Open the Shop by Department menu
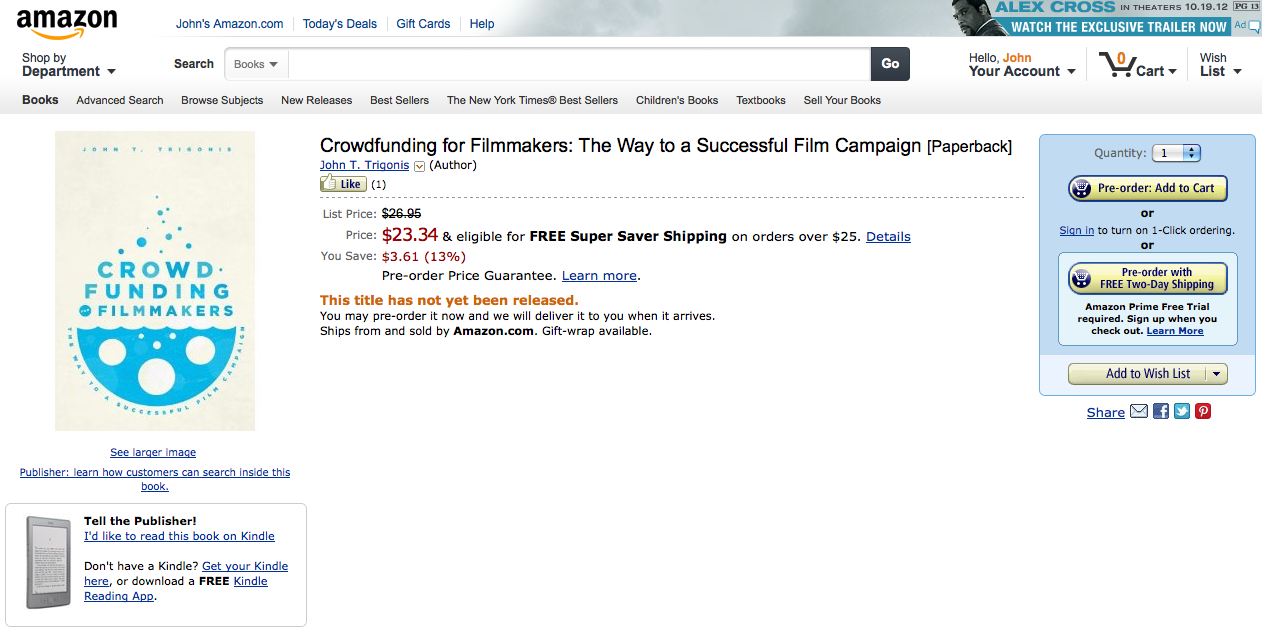 [68, 65]
